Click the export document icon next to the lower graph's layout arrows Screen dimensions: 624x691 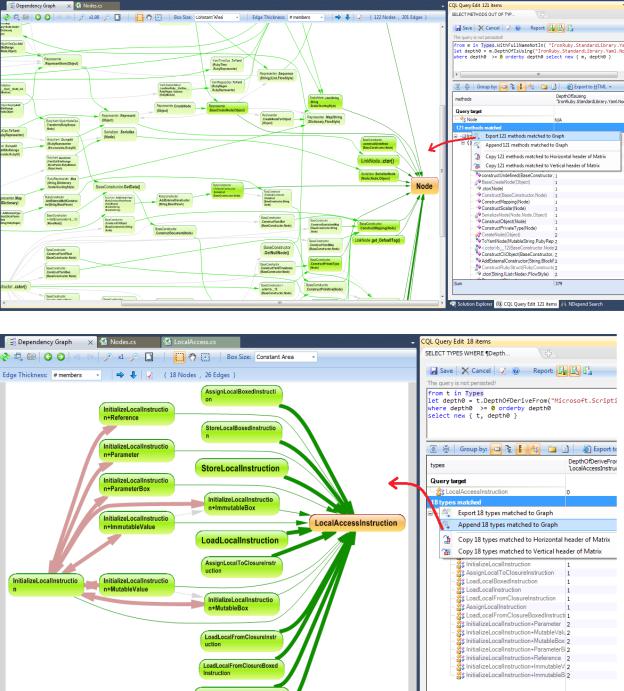pos(149,375)
